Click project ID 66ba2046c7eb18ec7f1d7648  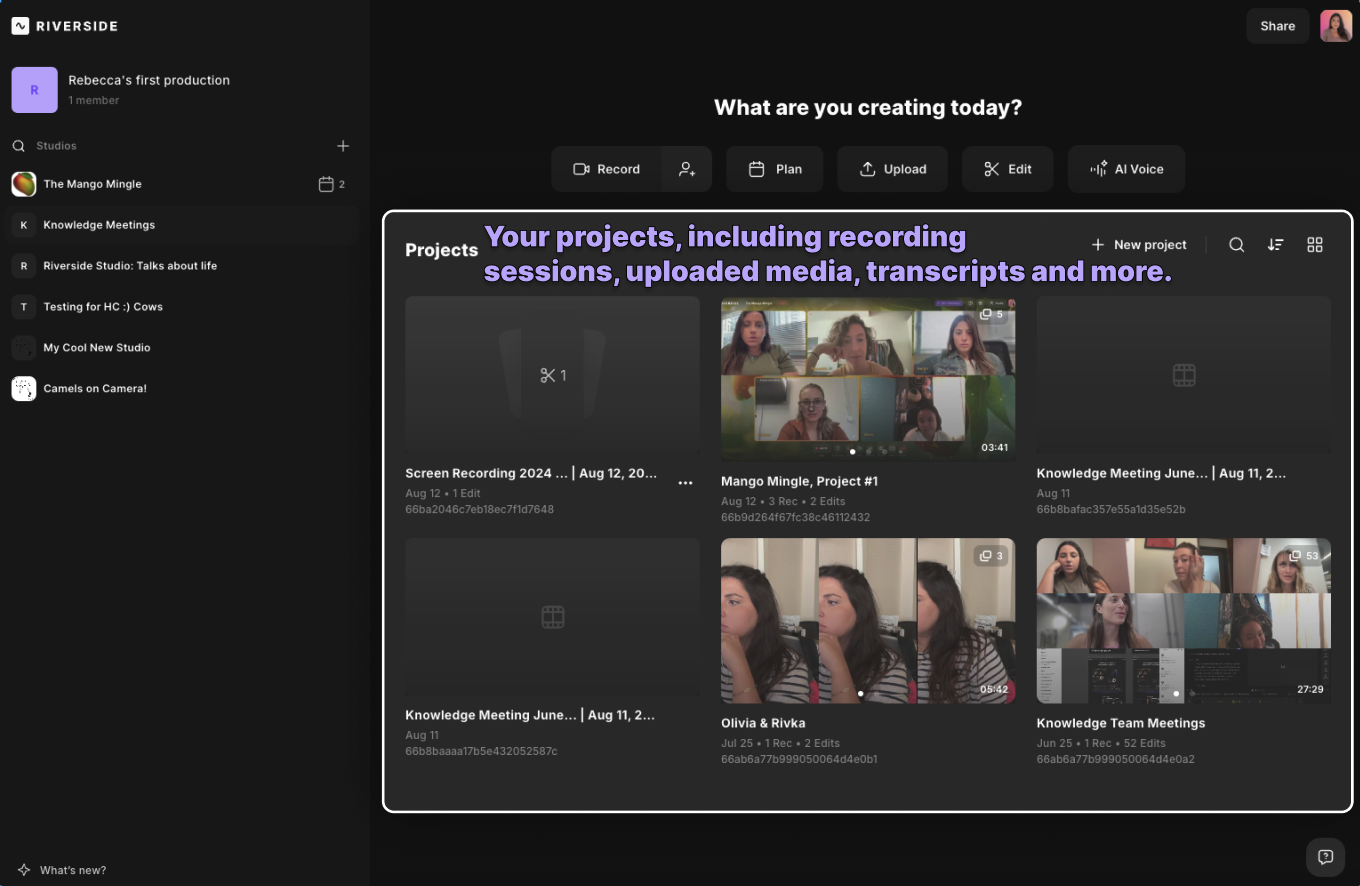[479, 509]
